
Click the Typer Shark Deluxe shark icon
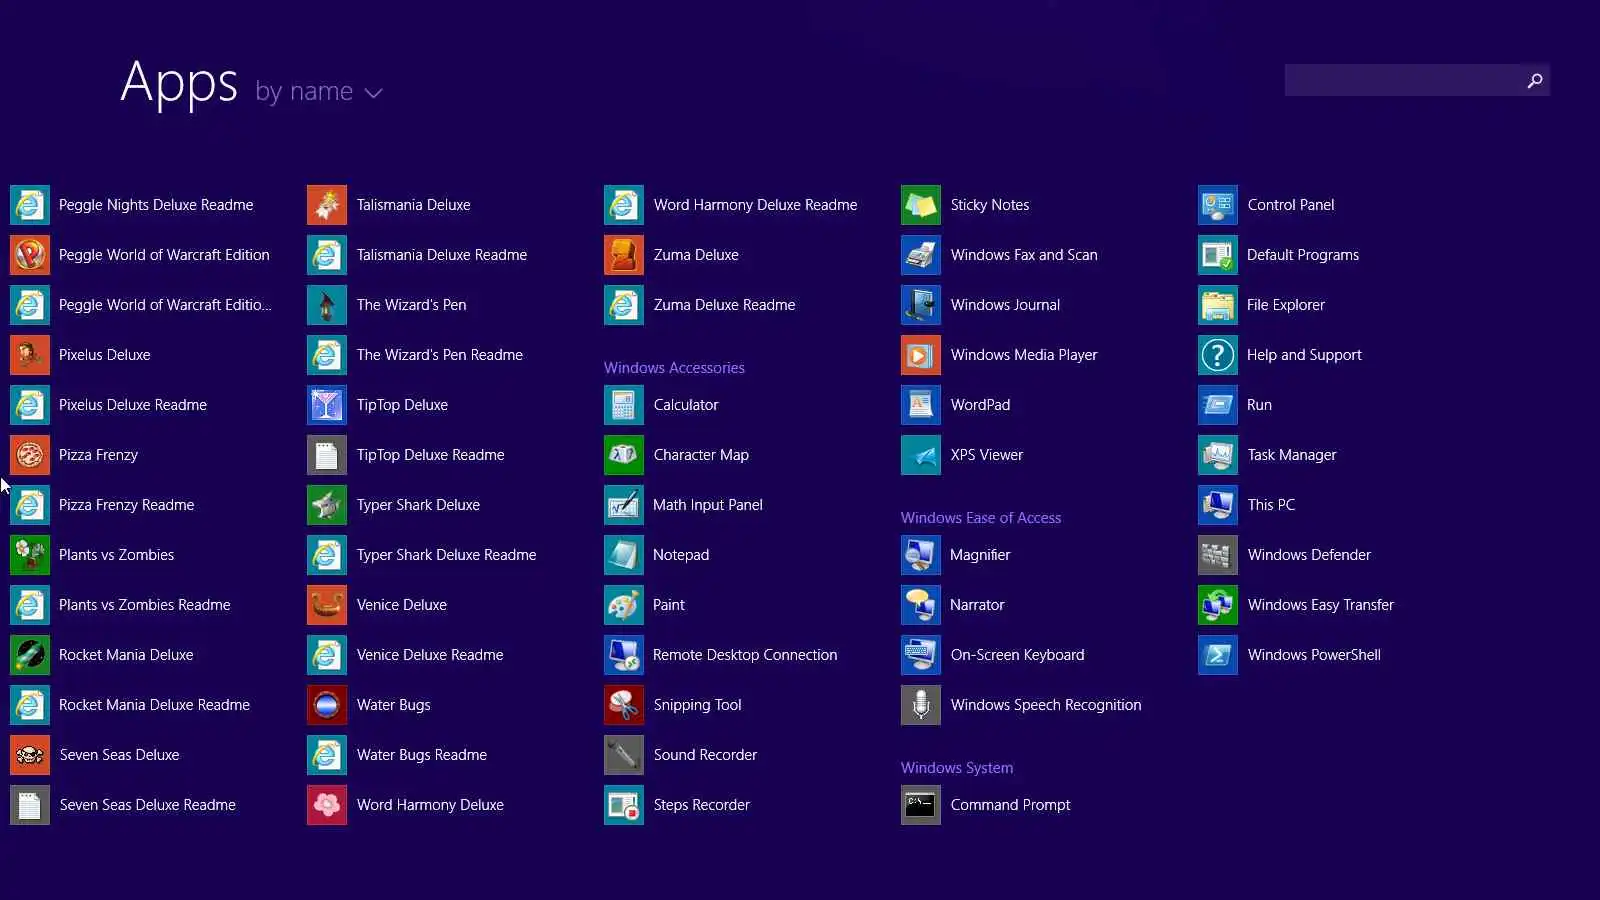[327, 505]
